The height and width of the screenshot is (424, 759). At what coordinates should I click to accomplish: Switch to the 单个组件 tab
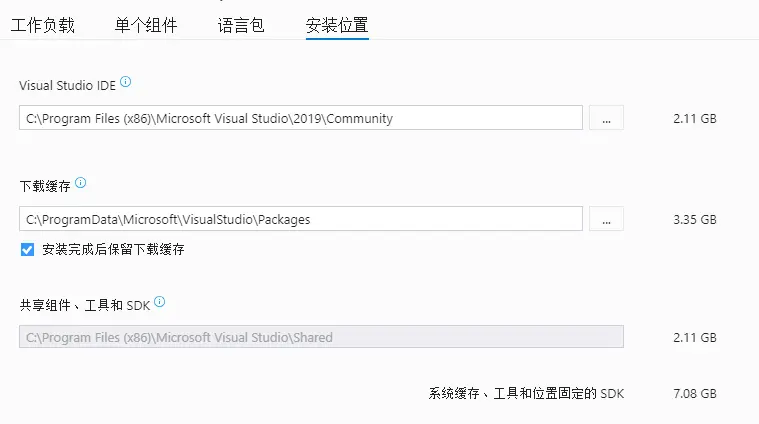click(146, 25)
